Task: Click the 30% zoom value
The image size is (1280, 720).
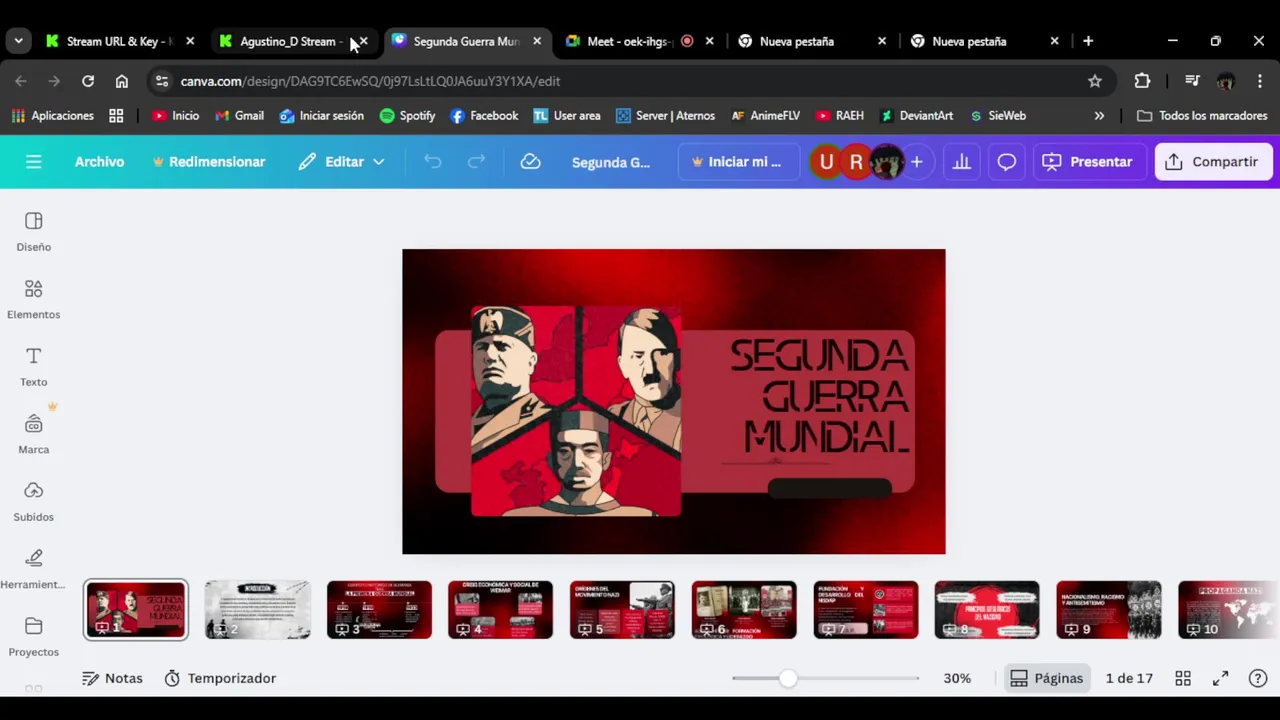Action: [x=957, y=678]
